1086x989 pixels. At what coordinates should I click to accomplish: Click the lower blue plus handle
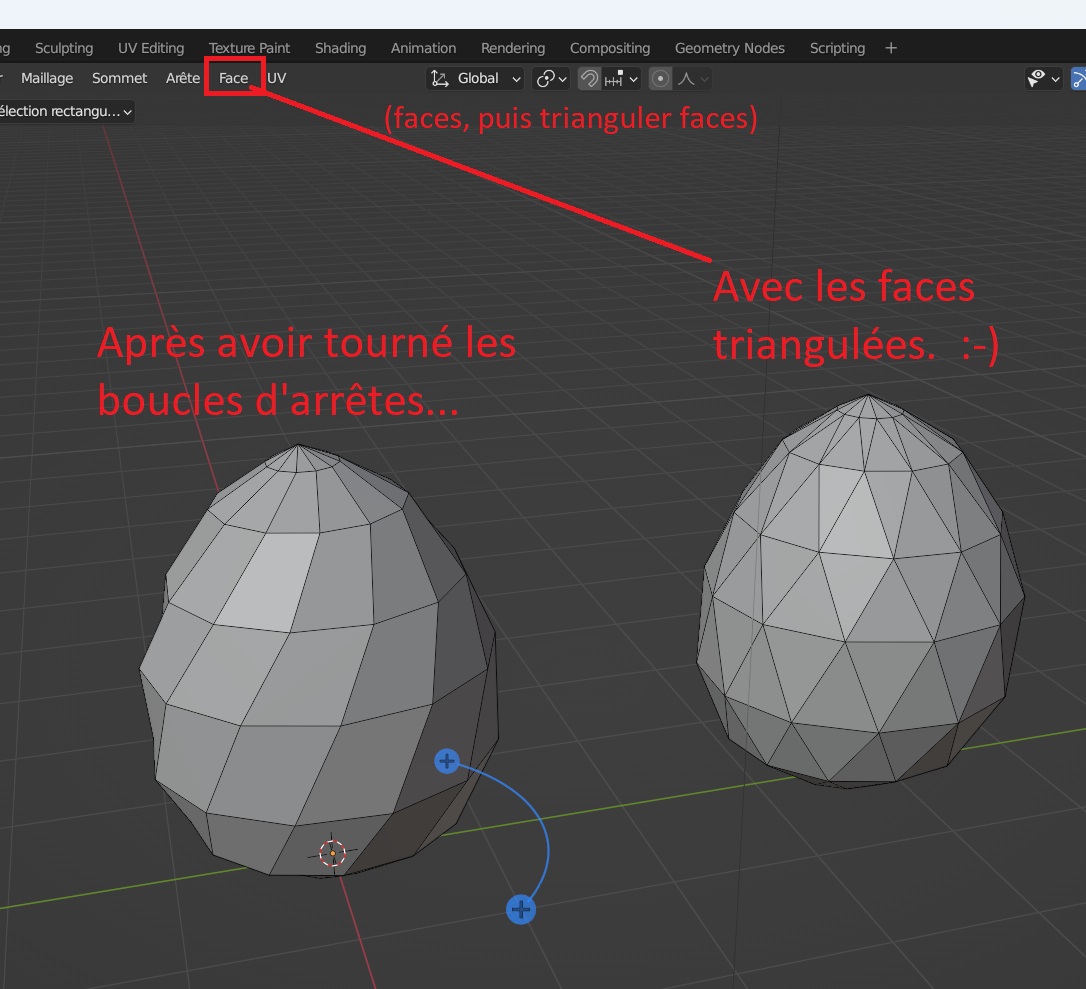tap(521, 910)
